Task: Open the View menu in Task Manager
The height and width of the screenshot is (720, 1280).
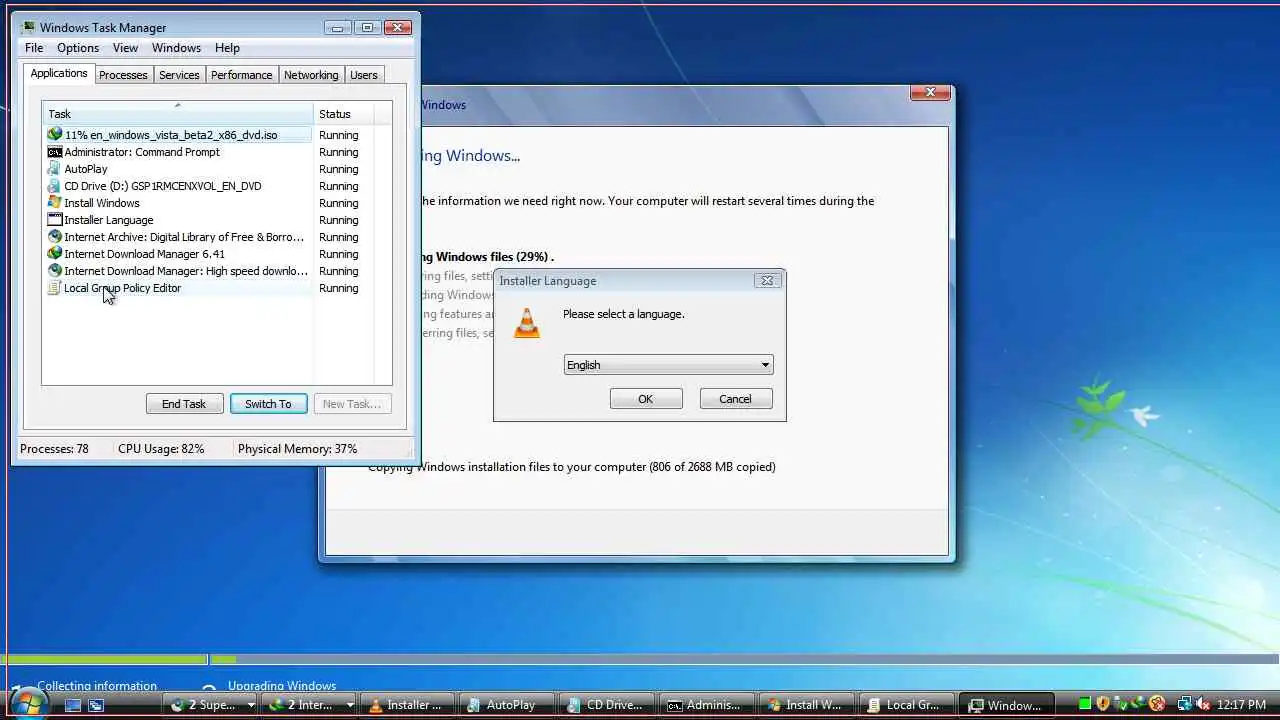Action: point(125,48)
